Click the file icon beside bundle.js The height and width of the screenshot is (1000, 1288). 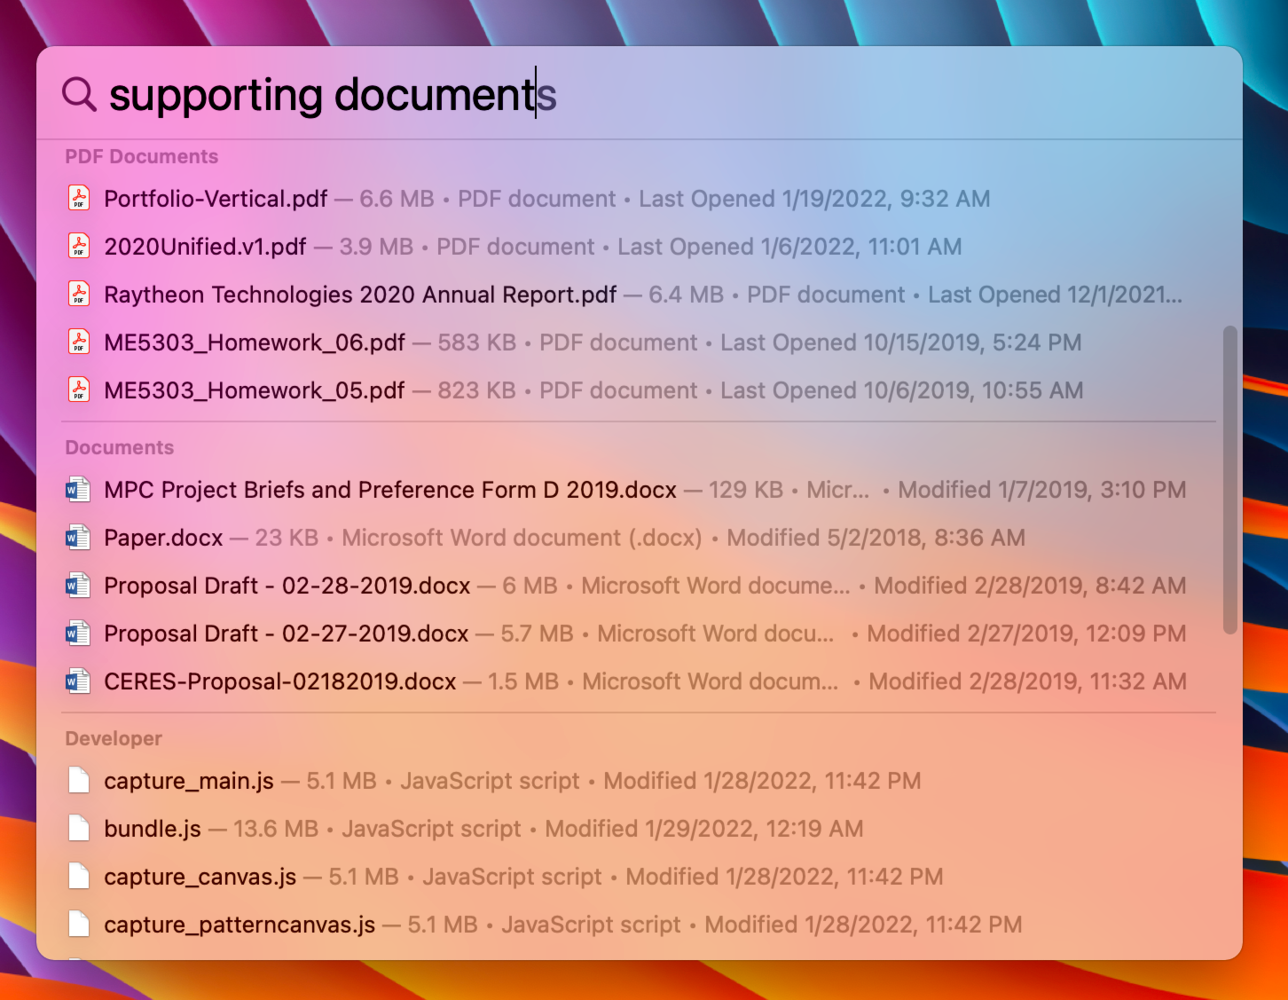pyautogui.click(x=79, y=828)
